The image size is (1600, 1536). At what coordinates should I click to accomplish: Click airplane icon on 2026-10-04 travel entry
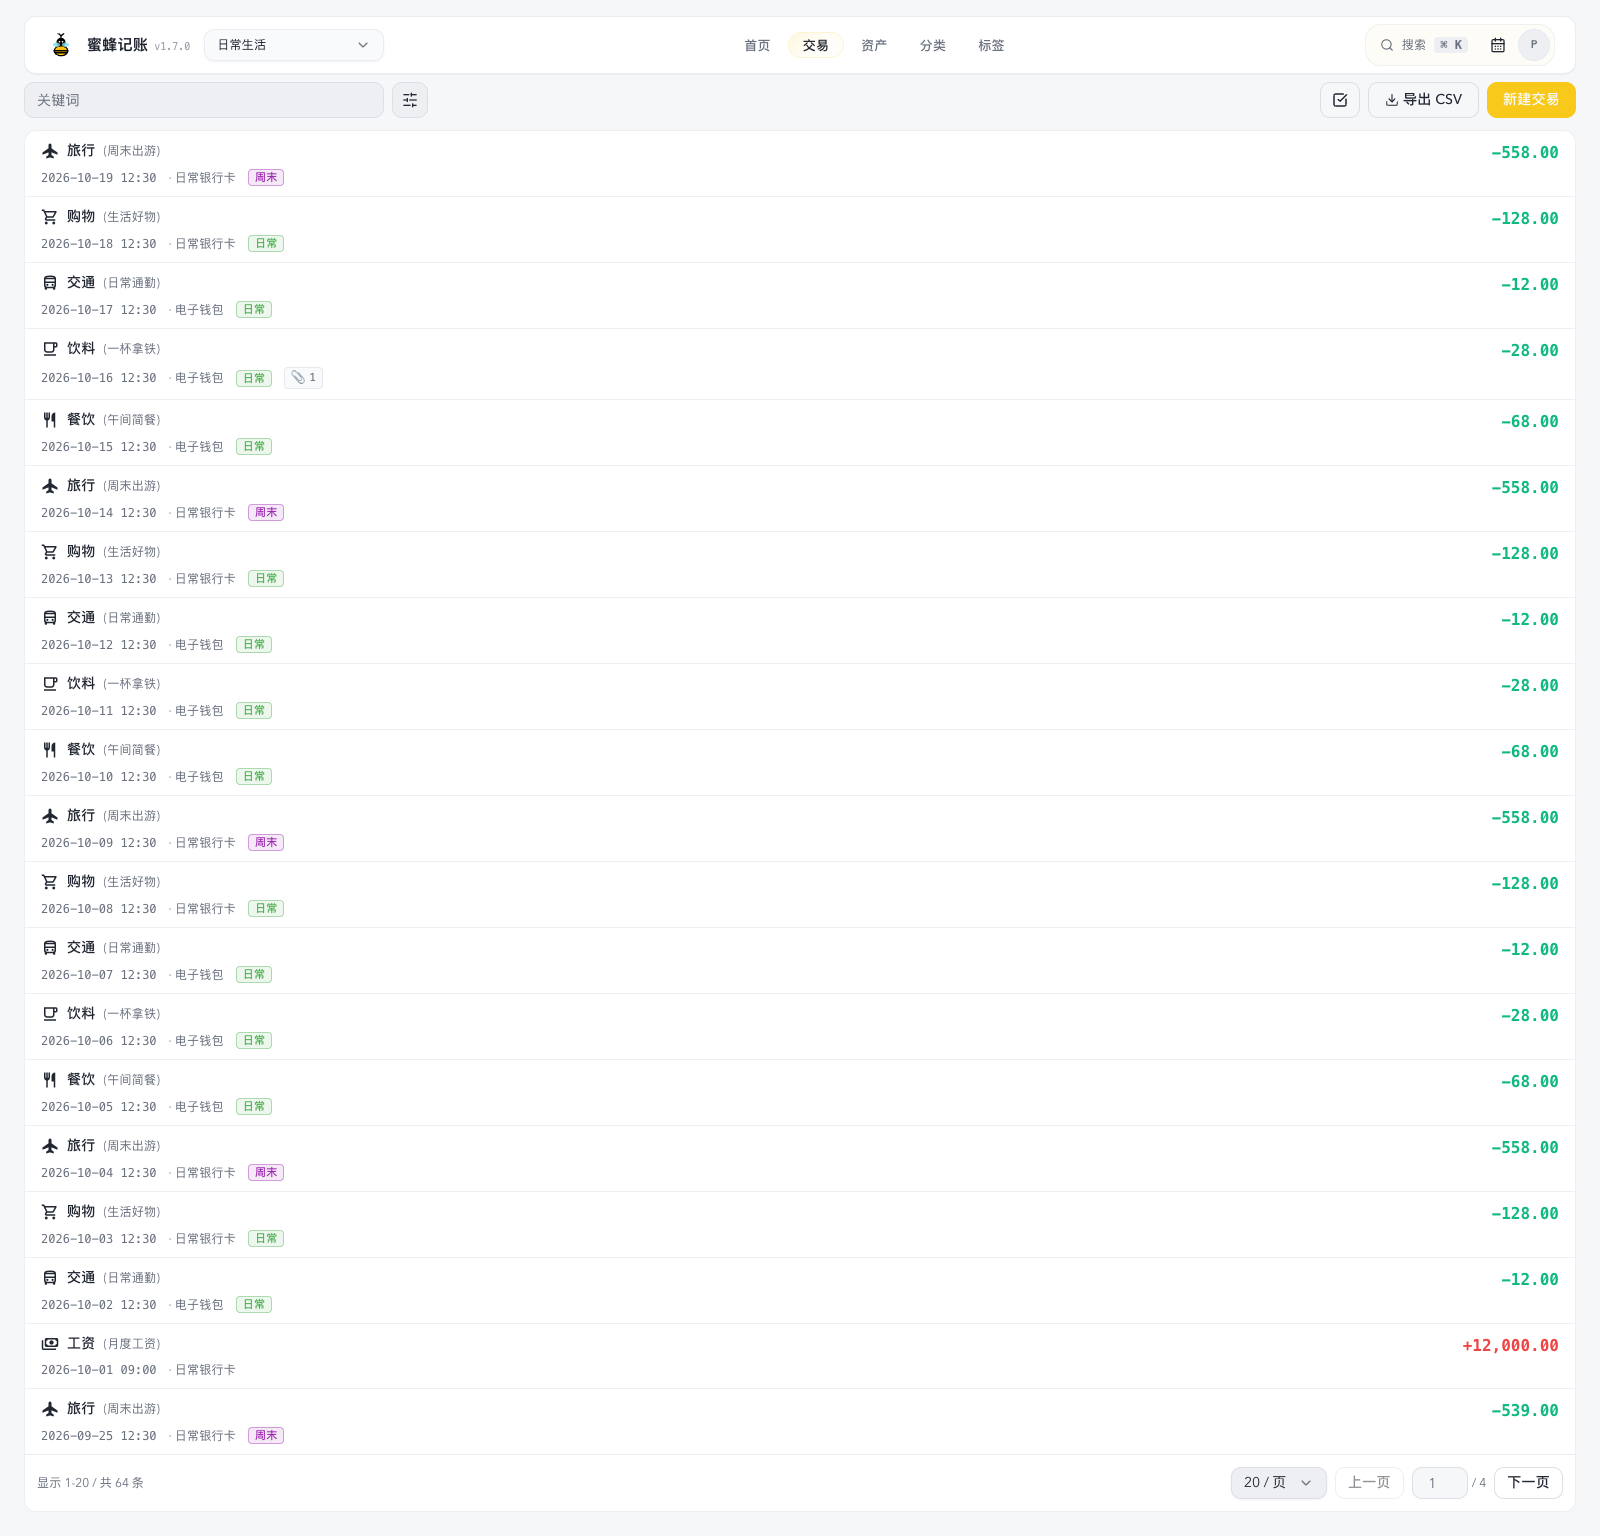(50, 1146)
